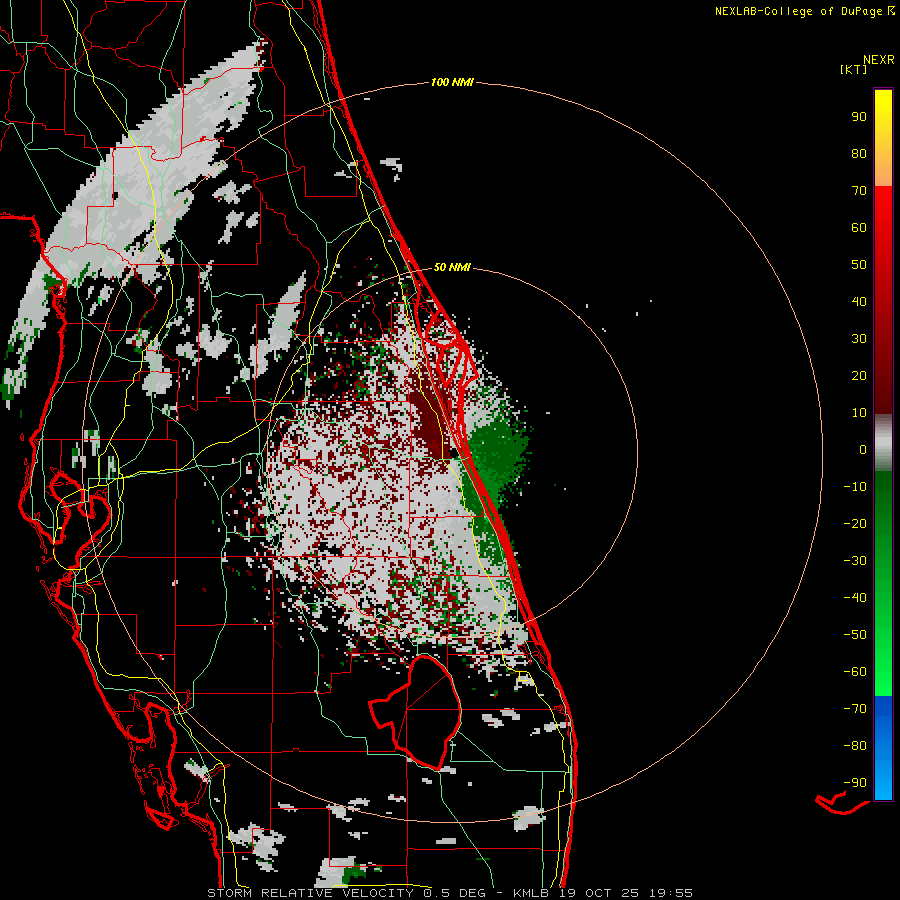900x900 pixels.
Task: Click the -70 value on the velocity scale
Action: [855, 708]
